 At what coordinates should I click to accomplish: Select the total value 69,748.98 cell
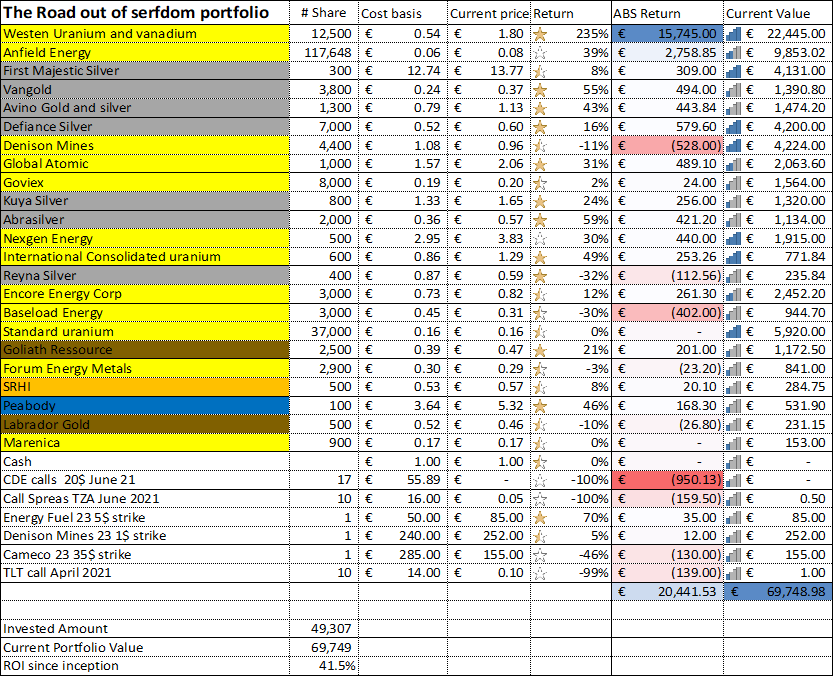(778, 591)
